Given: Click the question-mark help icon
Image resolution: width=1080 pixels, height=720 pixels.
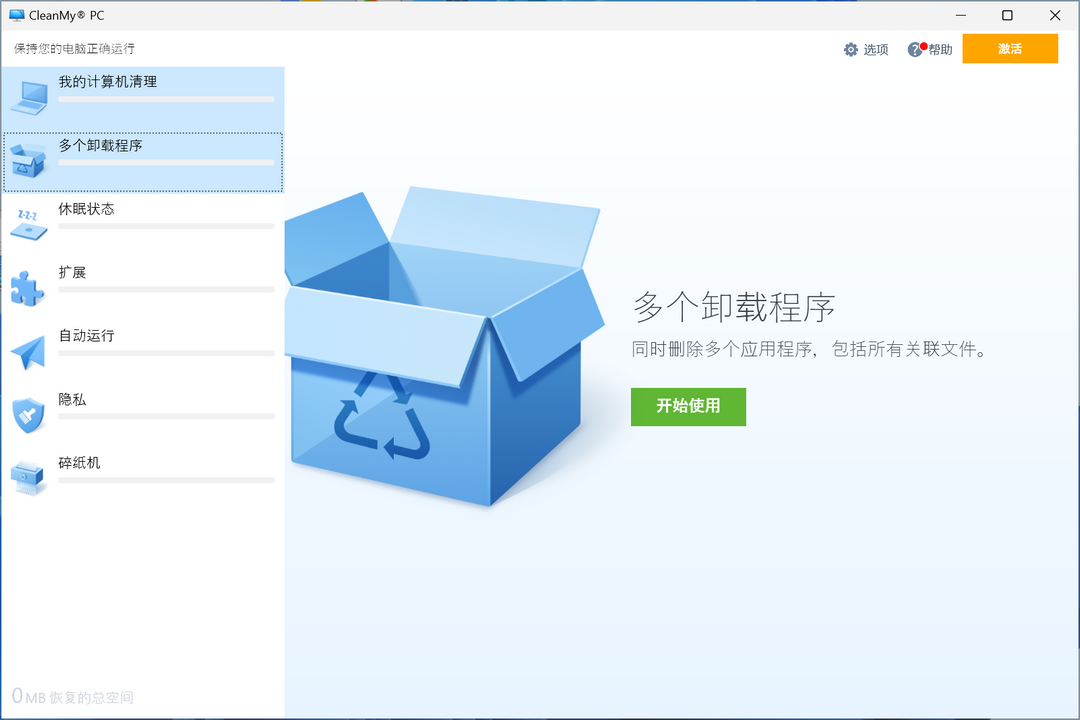Looking at the screenshot, I should pos(917,48).
